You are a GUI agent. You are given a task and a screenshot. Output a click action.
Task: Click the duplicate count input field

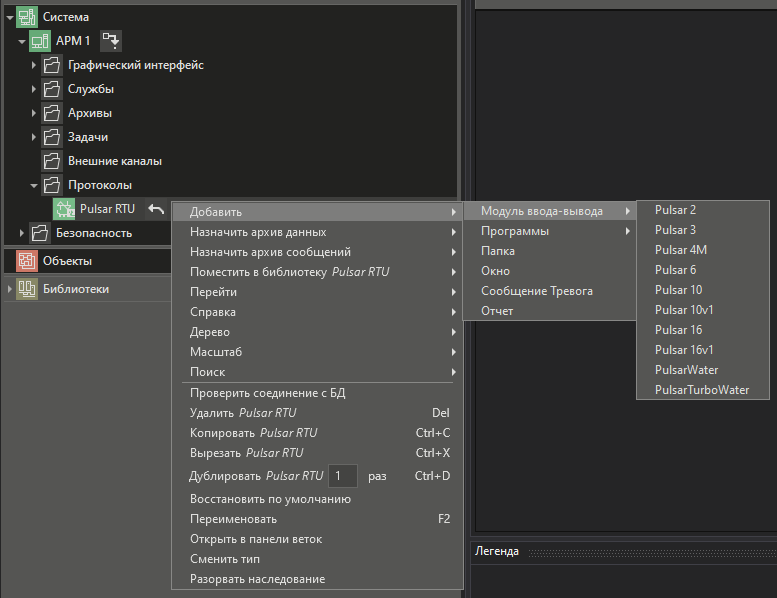(x=342, y=476)
